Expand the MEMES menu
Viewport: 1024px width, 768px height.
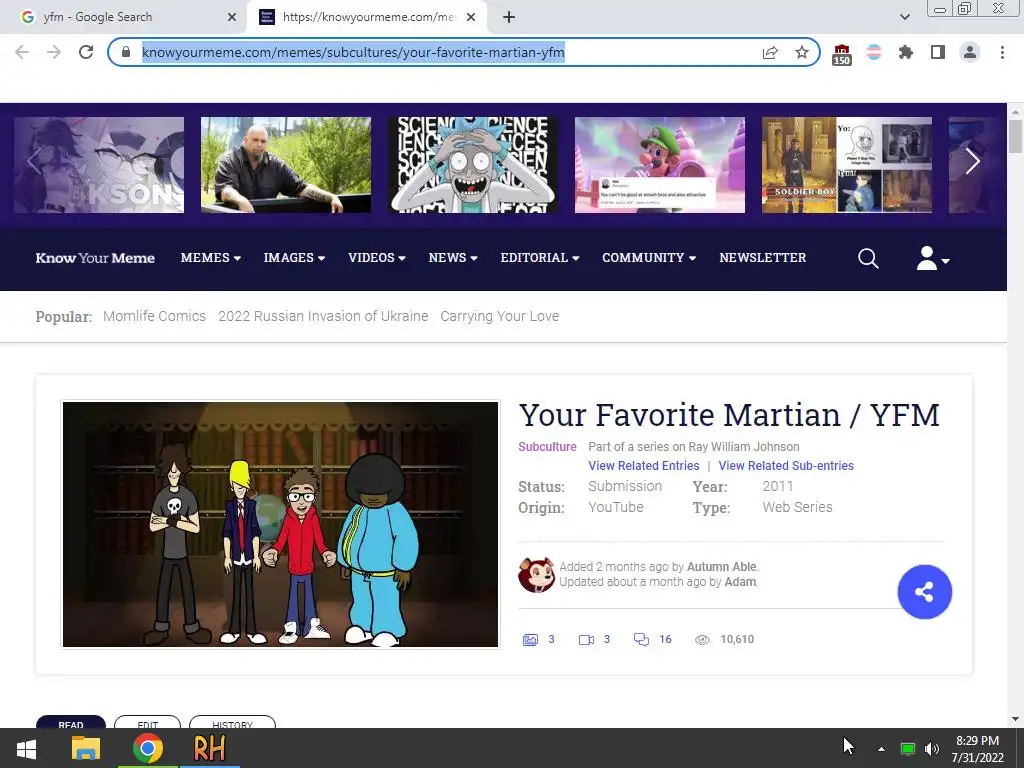(x=210, y=258)
